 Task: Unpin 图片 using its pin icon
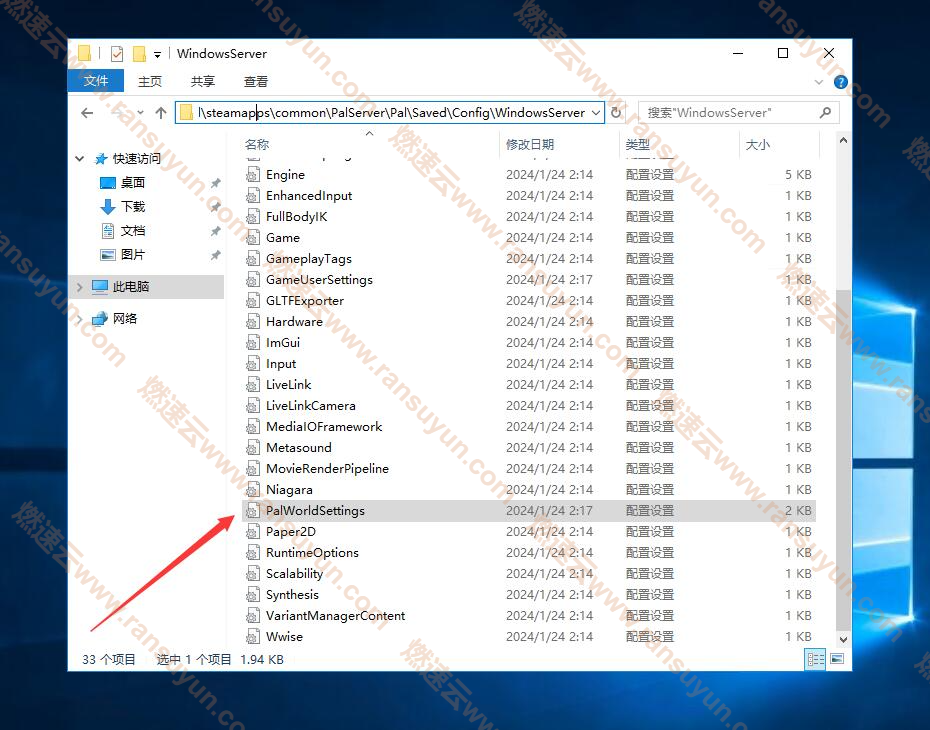point(215,256)
